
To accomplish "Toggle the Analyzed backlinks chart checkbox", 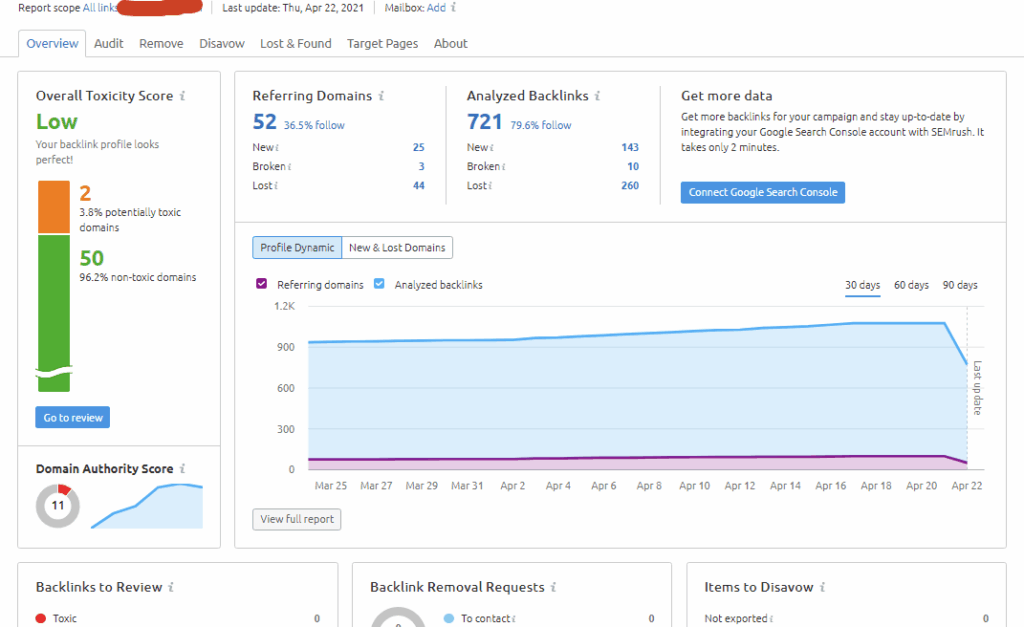I will [379, 284].
